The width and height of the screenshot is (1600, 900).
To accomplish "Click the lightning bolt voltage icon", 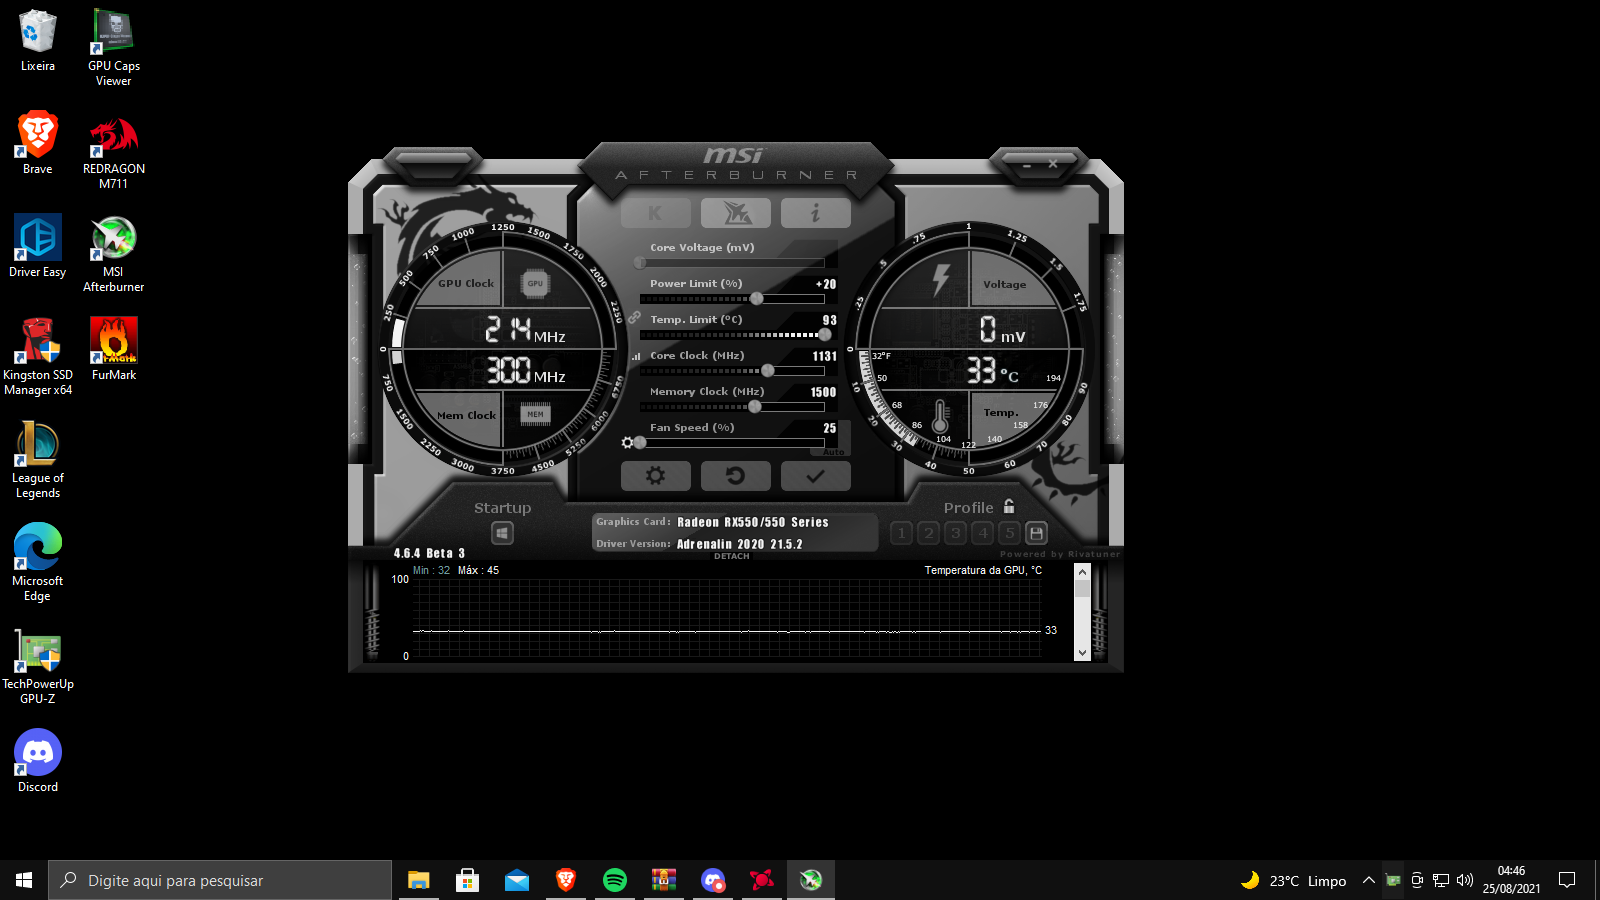I will (941, 279).
